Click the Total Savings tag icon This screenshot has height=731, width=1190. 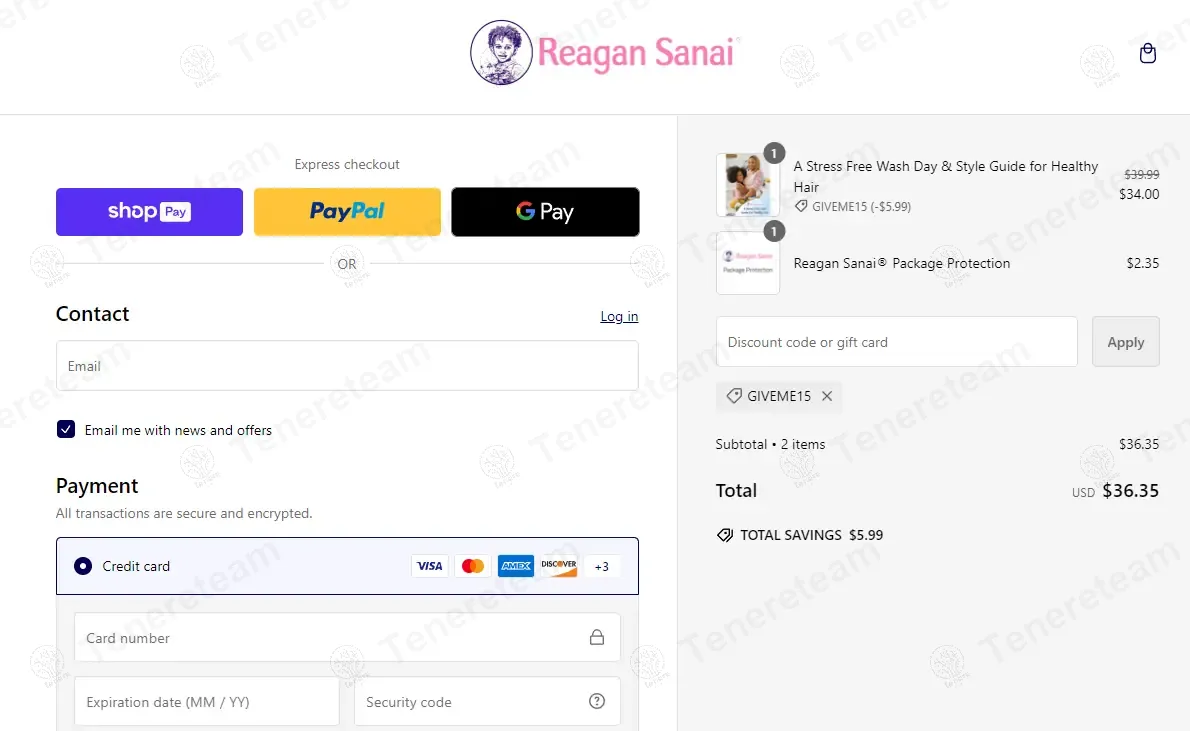[x=725, y=535]
